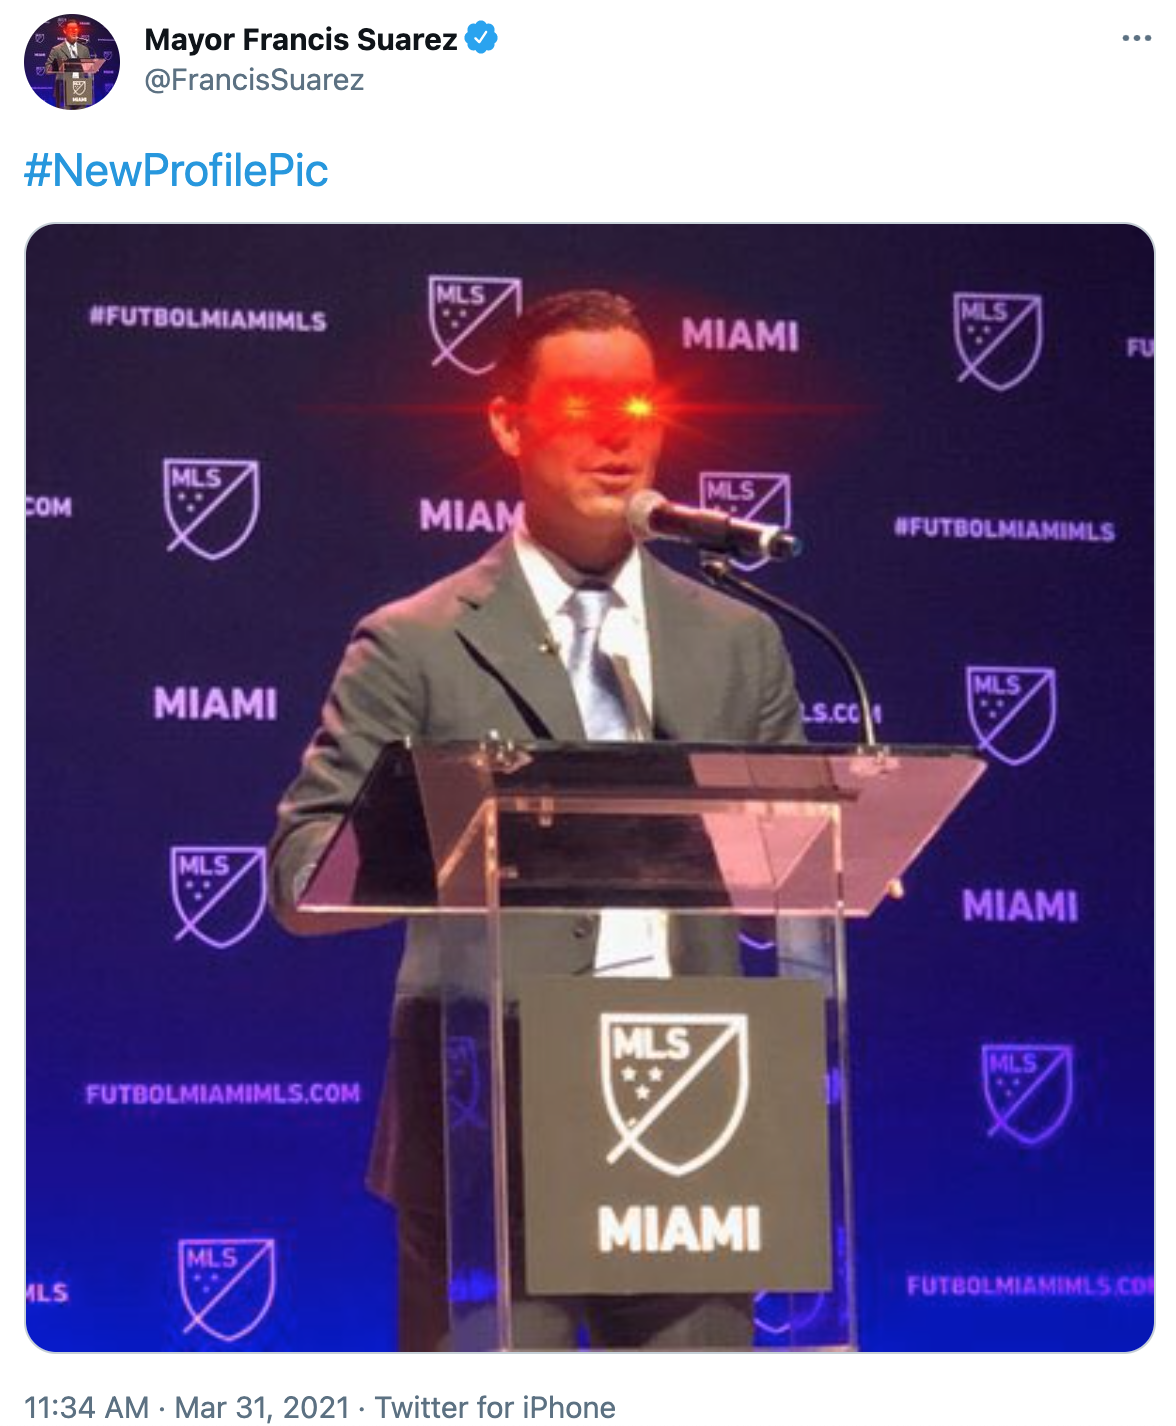Click the display name Mayor Francis Suarez
This screenshot has width=1176, height=1426.
click(300, 39)
